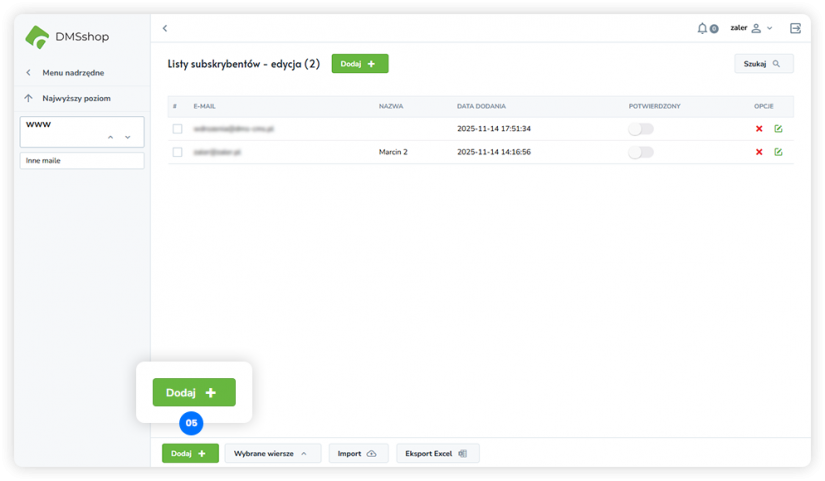
Task: Expand the WWW list down chevron
Action: [x=128, y=137]
